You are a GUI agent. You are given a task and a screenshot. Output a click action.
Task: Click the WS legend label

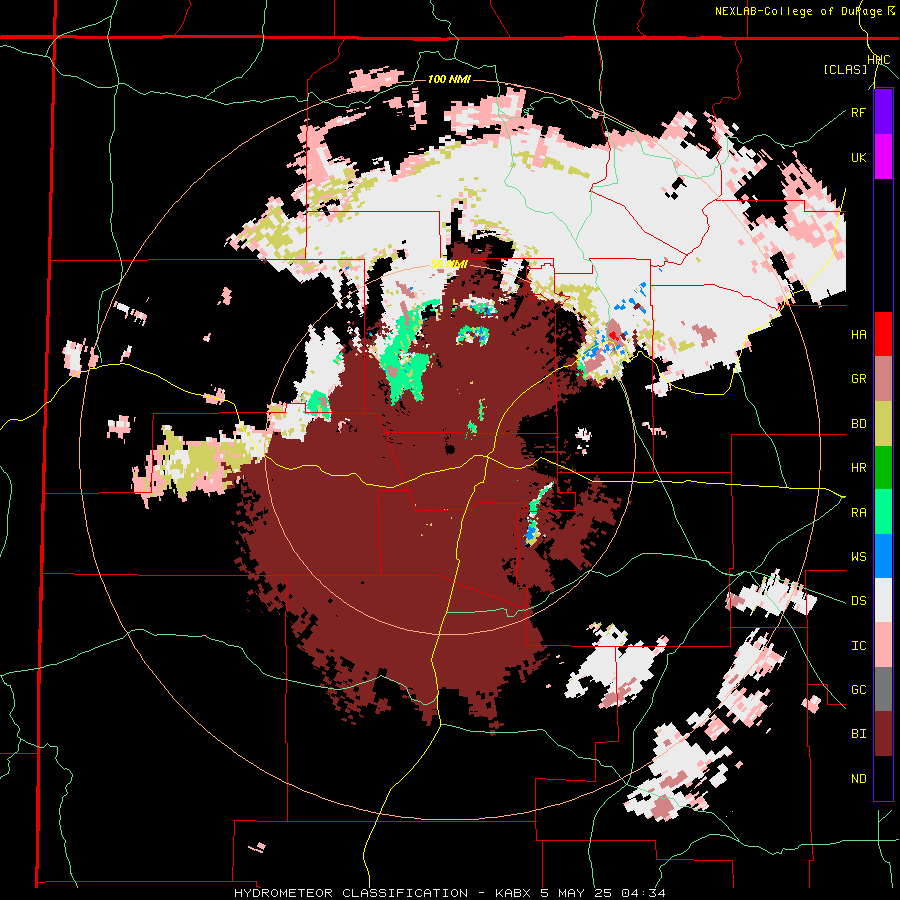(859, 557)
